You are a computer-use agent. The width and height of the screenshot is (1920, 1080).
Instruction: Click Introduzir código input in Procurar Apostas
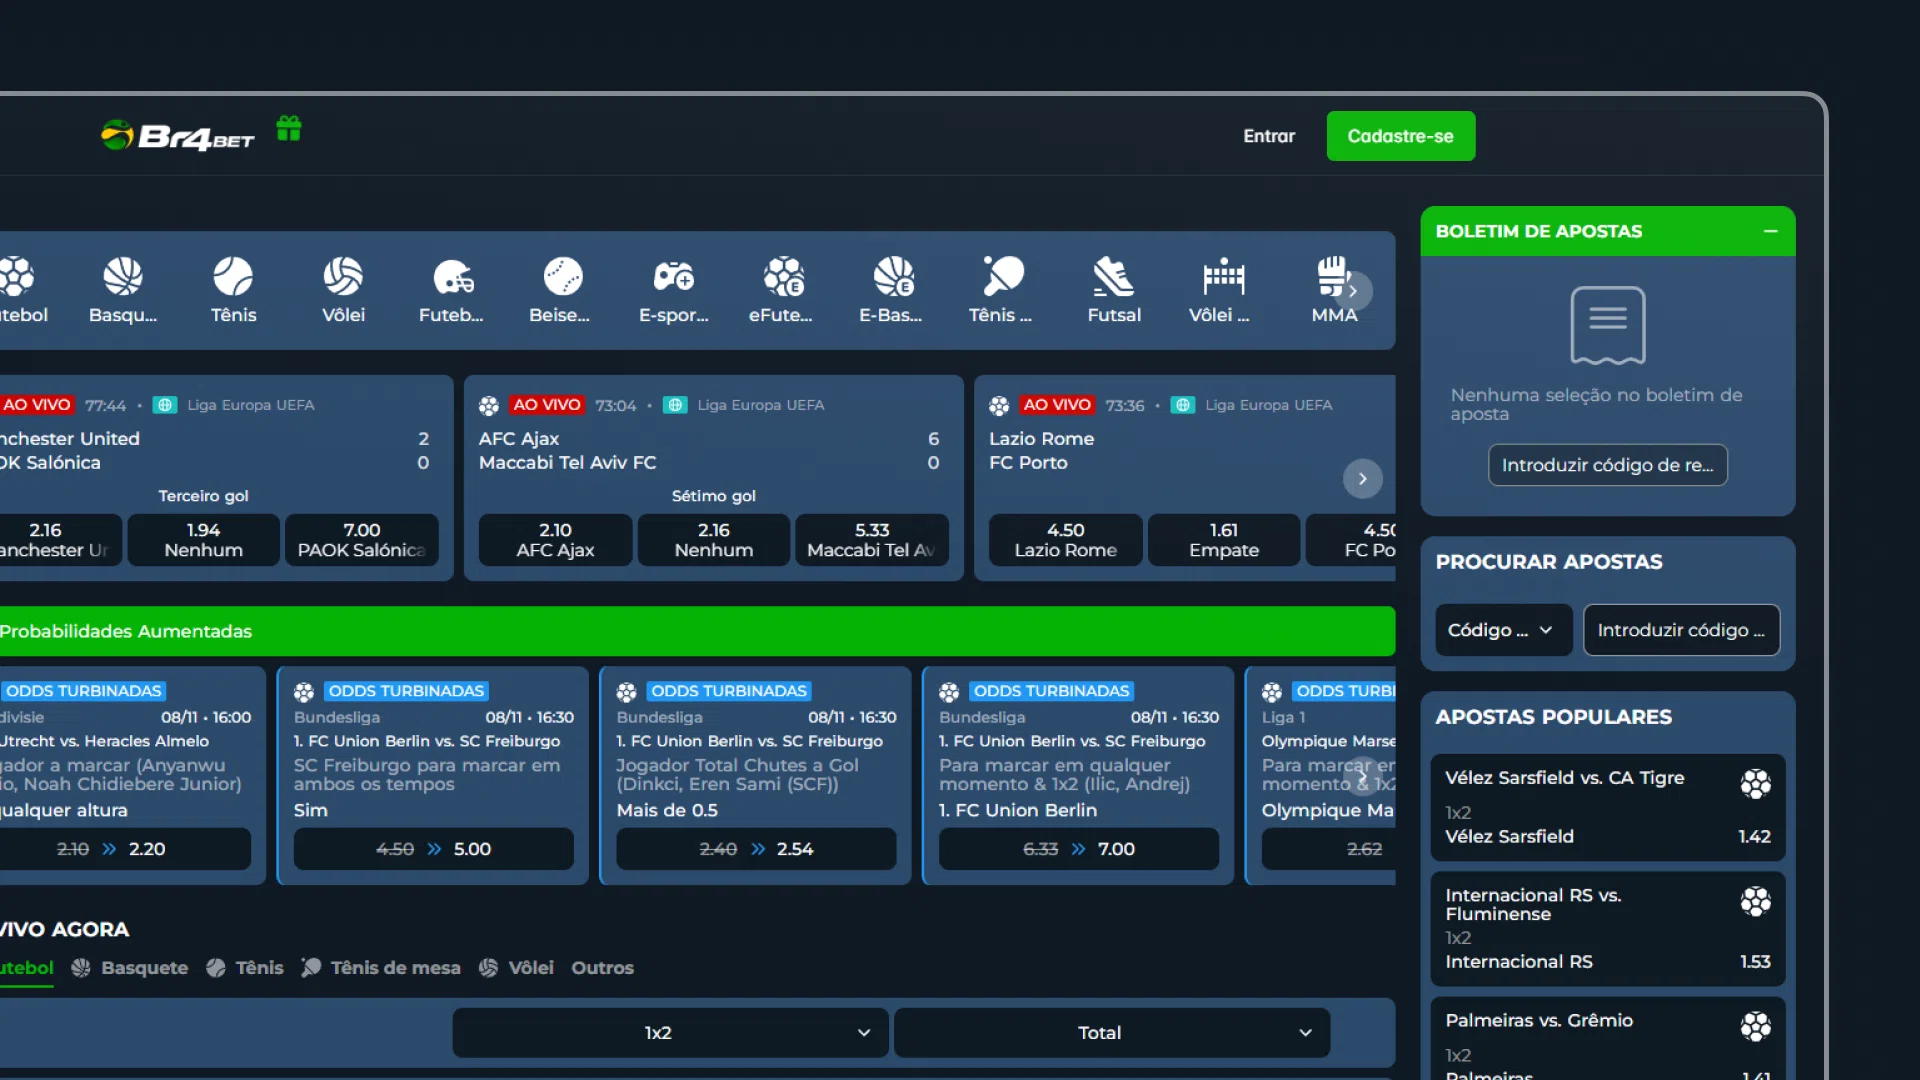click(x=1681, y=630)
